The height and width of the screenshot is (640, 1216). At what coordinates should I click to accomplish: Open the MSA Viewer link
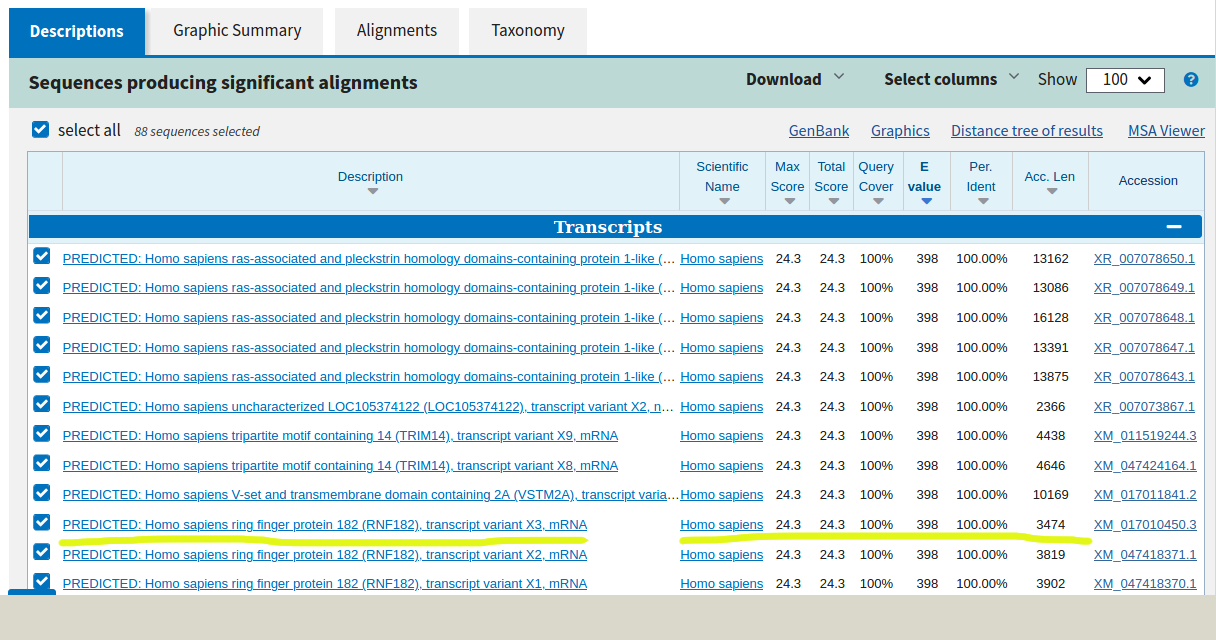(x=1166, y=131)
